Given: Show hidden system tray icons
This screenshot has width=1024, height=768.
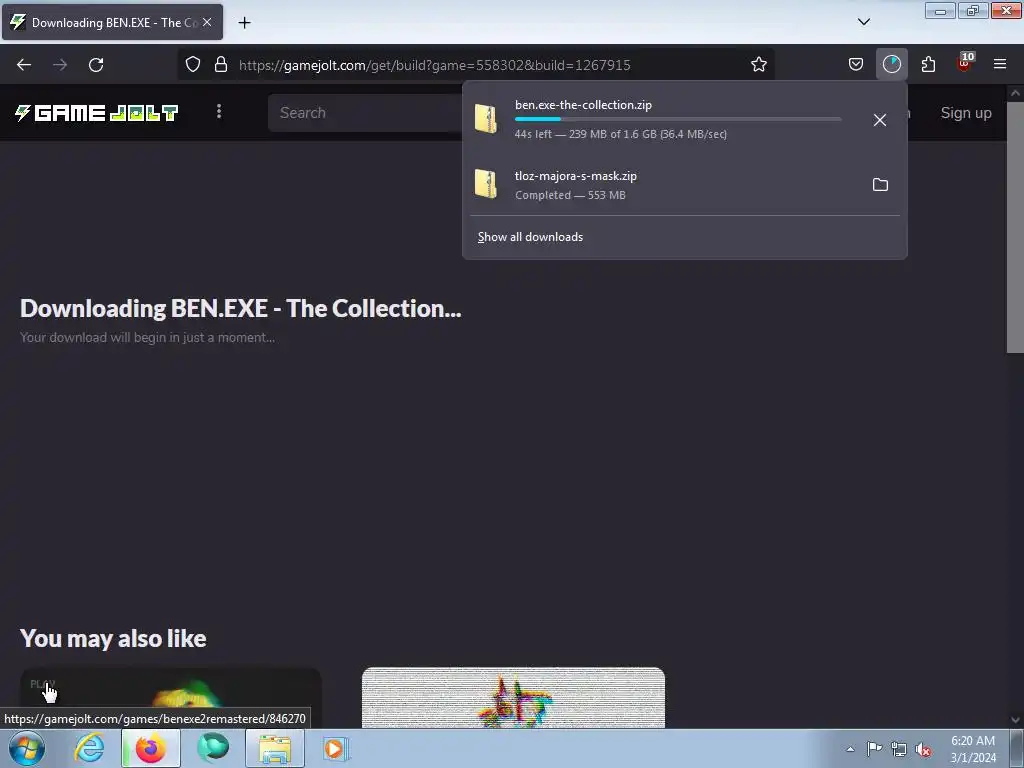Looking at the screenshot, I should point(850,749).
